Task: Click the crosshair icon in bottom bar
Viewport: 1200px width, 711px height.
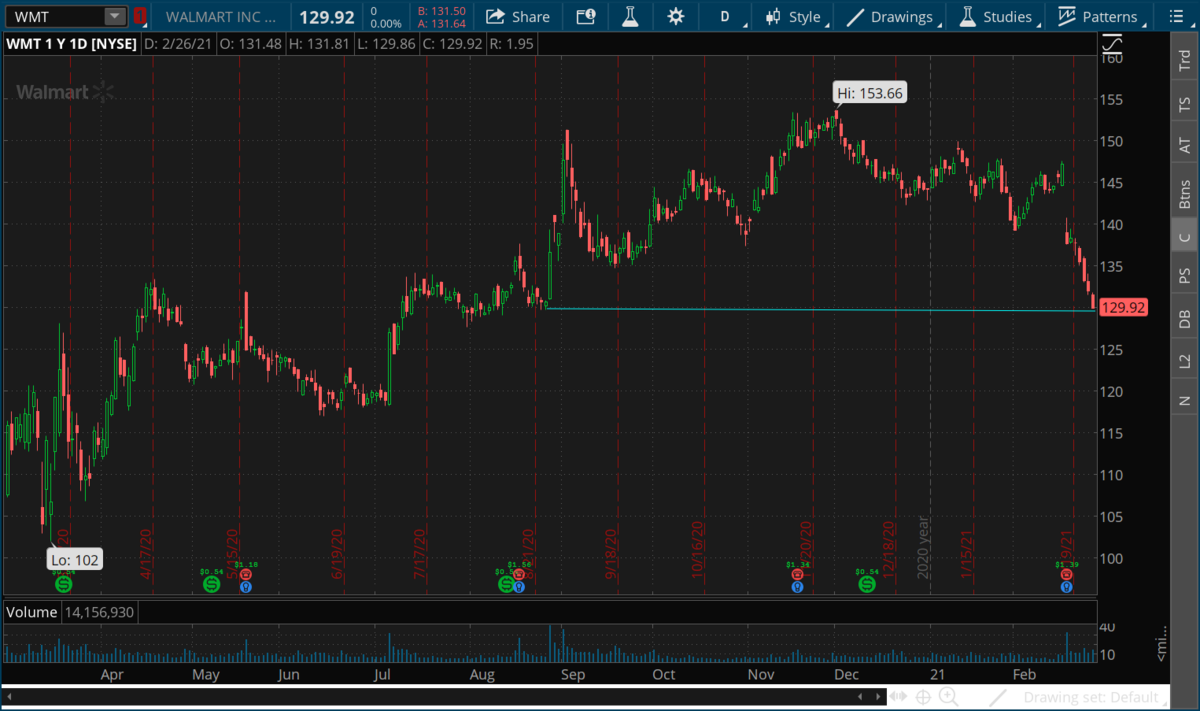Action: tap(924, 697)
